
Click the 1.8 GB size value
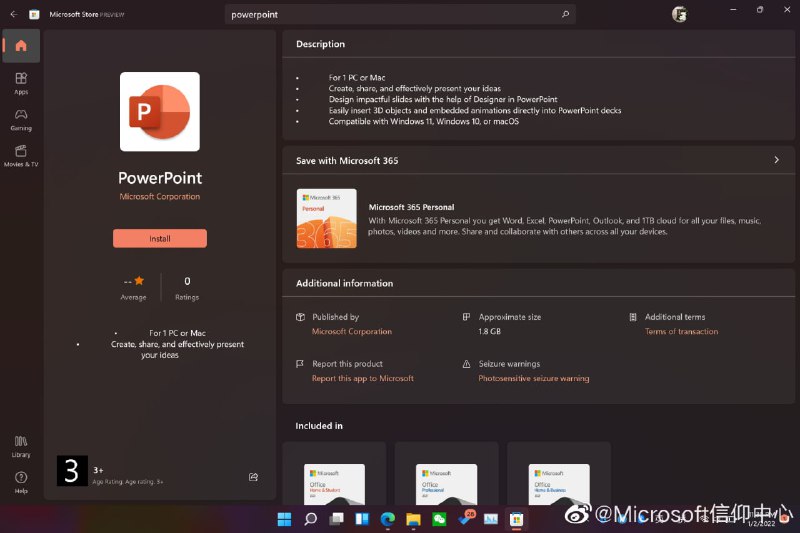489,331
